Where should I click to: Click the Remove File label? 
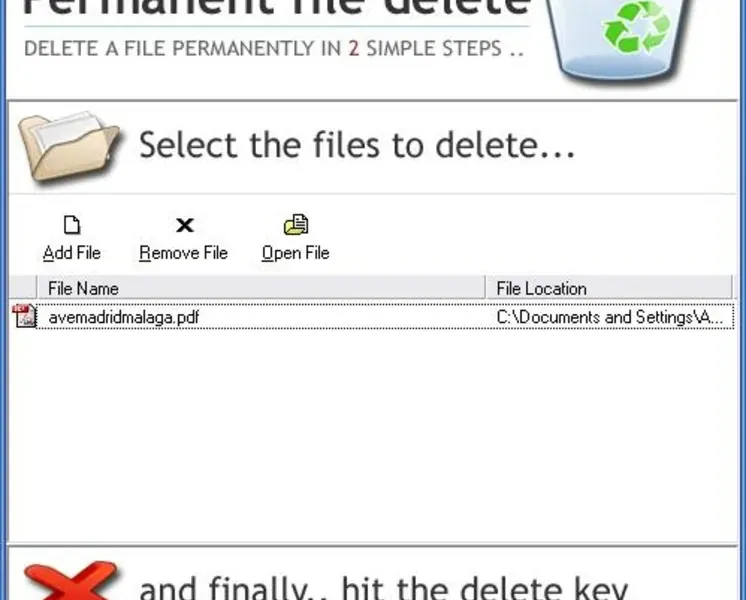point(184,253)
